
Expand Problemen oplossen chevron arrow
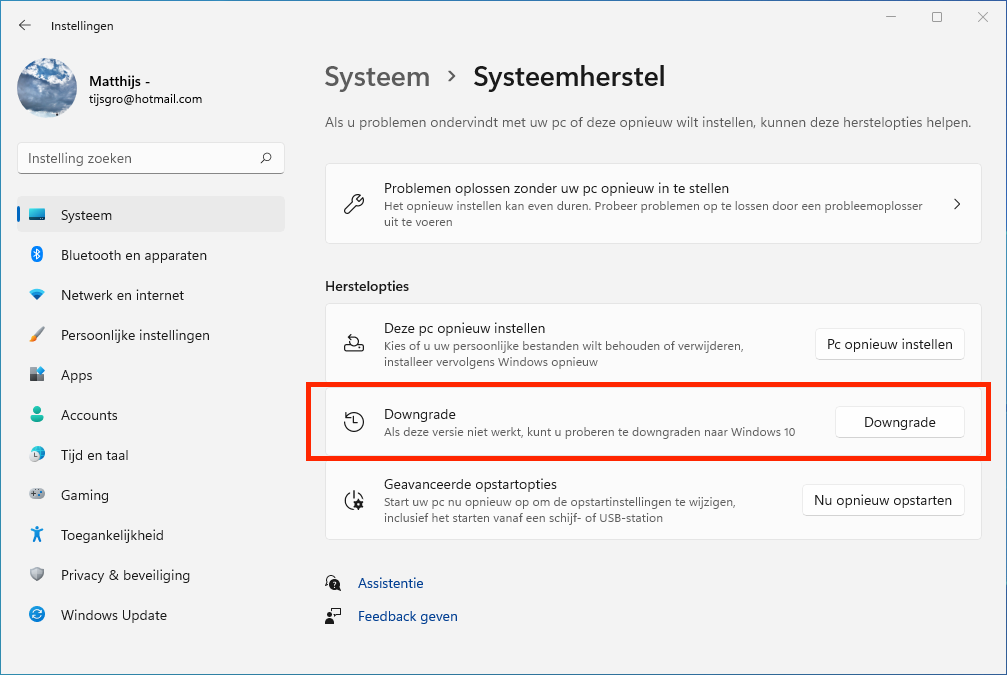pyautogui.click(x=957, y=204)
